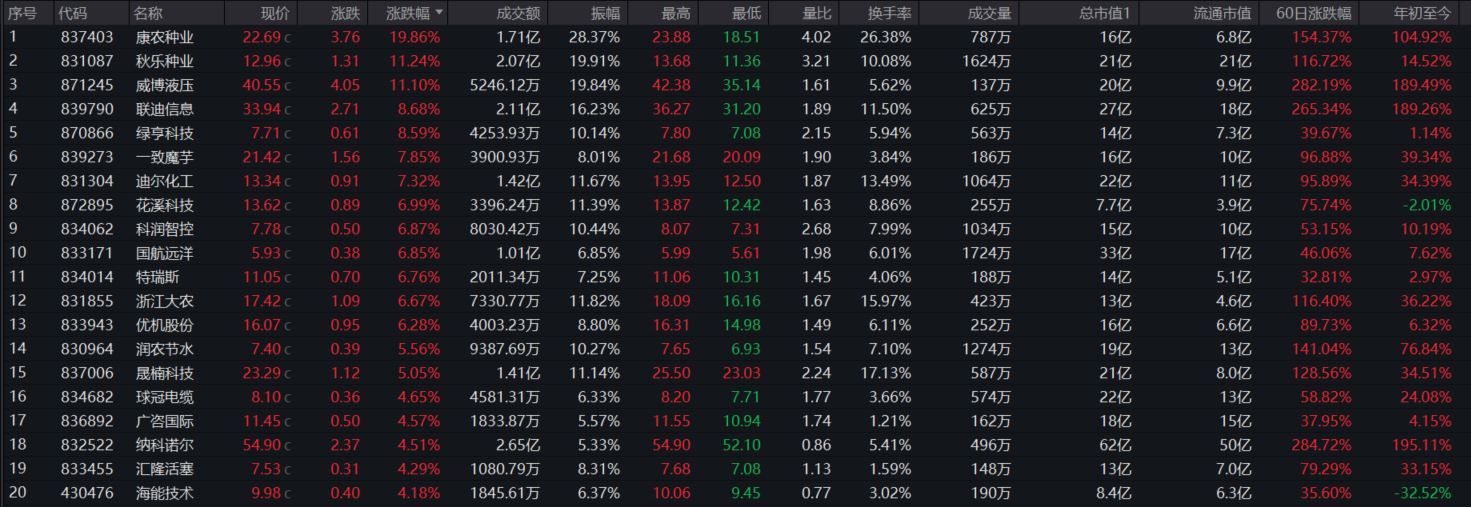Click the 195.11% year-to-date value
The height and width of the screenshot is (507, 1471).
click(x=1421, y=445)
